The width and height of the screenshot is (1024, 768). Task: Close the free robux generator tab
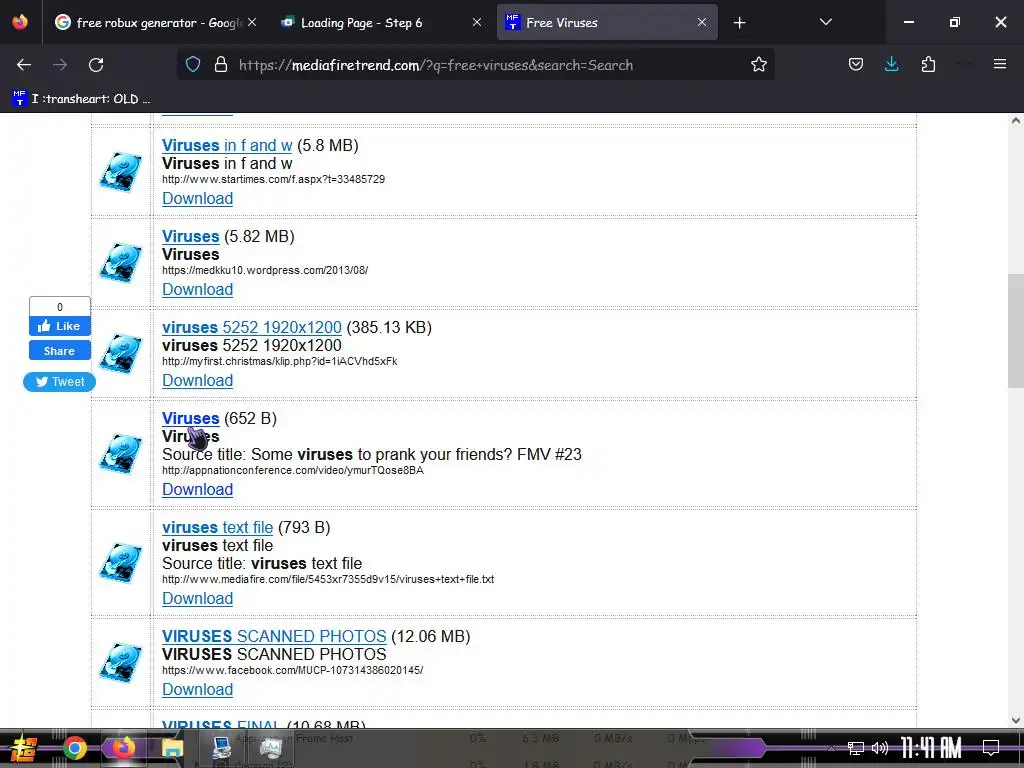click(x=252, y=22)
